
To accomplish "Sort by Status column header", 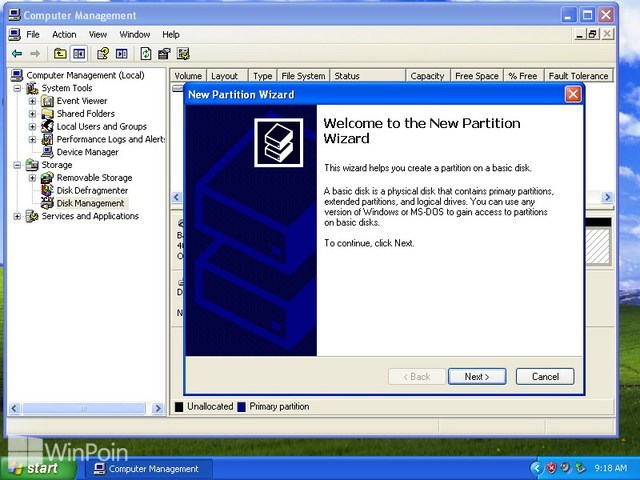I will [367, 76].
